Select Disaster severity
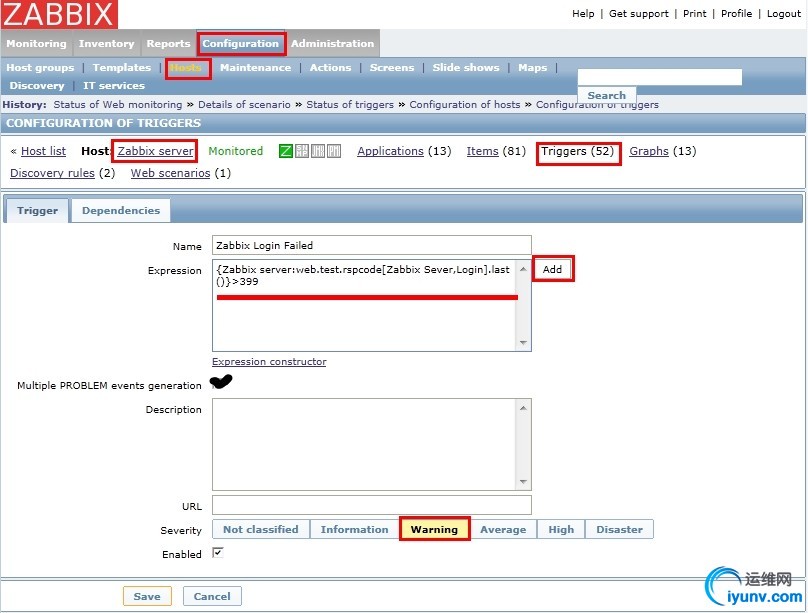808x613 pixels. tap(619, 530)
